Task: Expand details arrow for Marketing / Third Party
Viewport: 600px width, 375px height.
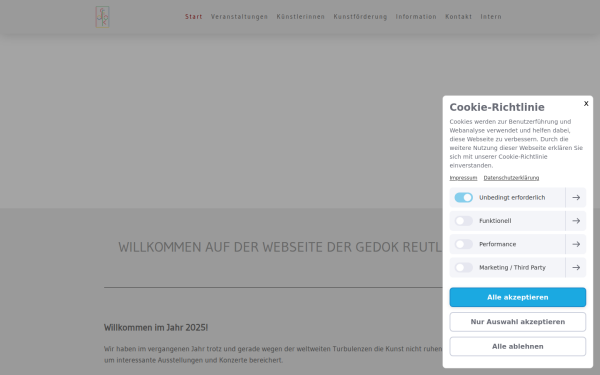Action: point(576,267)
